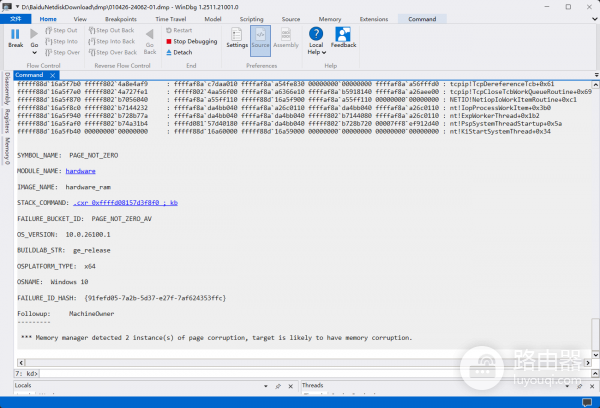Select the Command document tab

pyautogui.click(x=29, y=75)
